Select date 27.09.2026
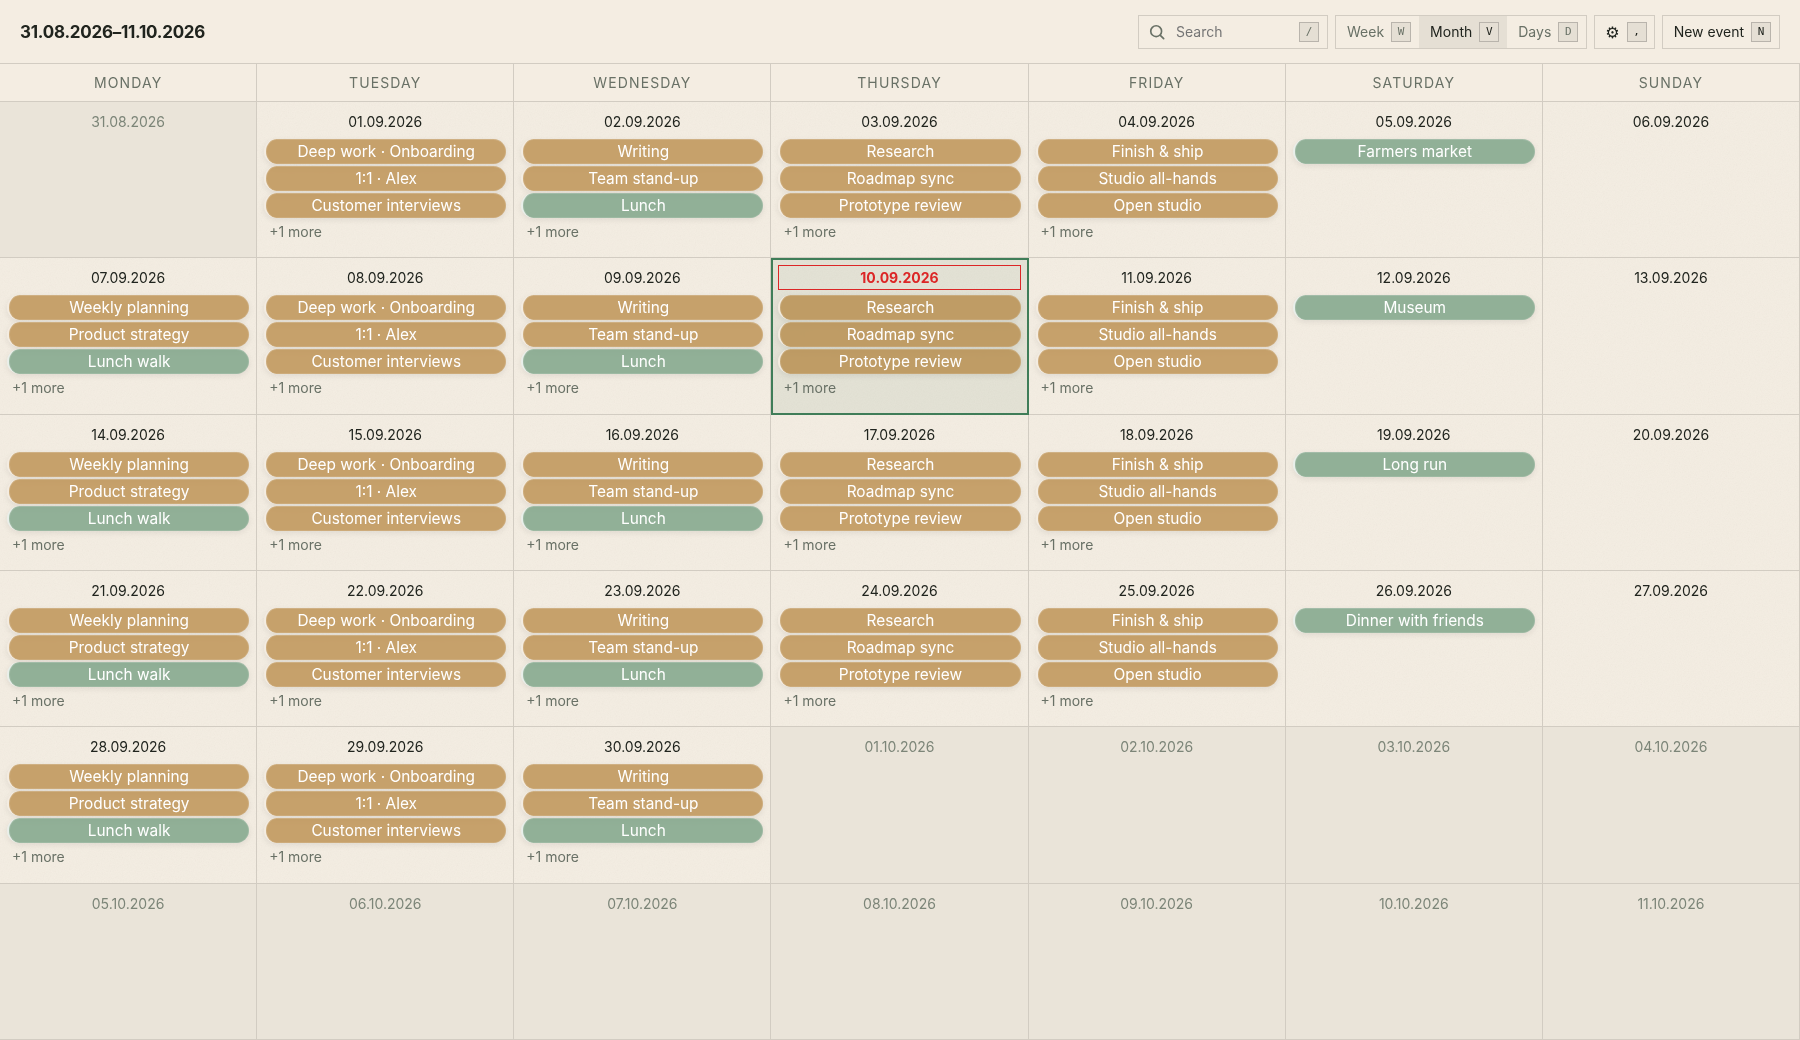1800x1040 pixels. click(x=1670, y=591)
